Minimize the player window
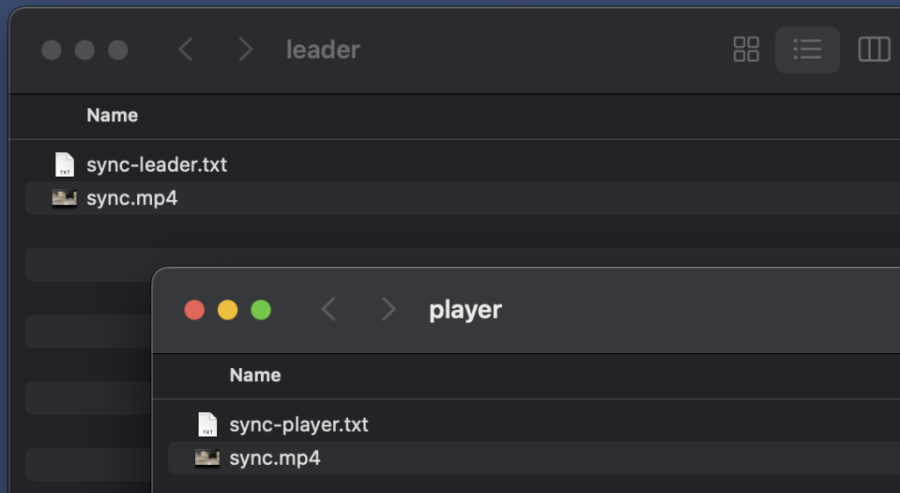Screen dimensions: 900x493 coord(227,310)
